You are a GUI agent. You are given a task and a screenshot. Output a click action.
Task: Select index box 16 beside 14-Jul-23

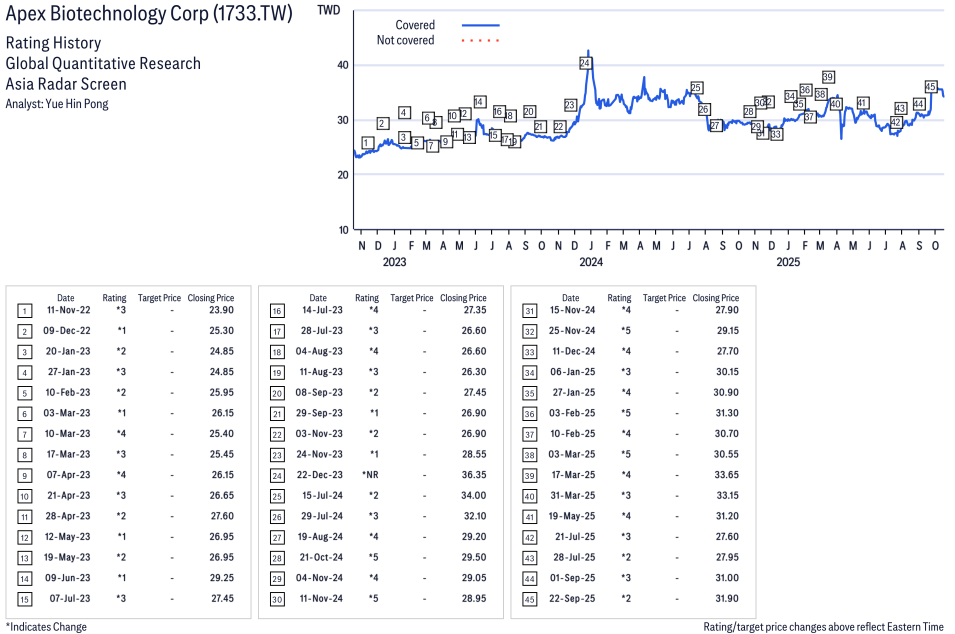click(277, 311)
